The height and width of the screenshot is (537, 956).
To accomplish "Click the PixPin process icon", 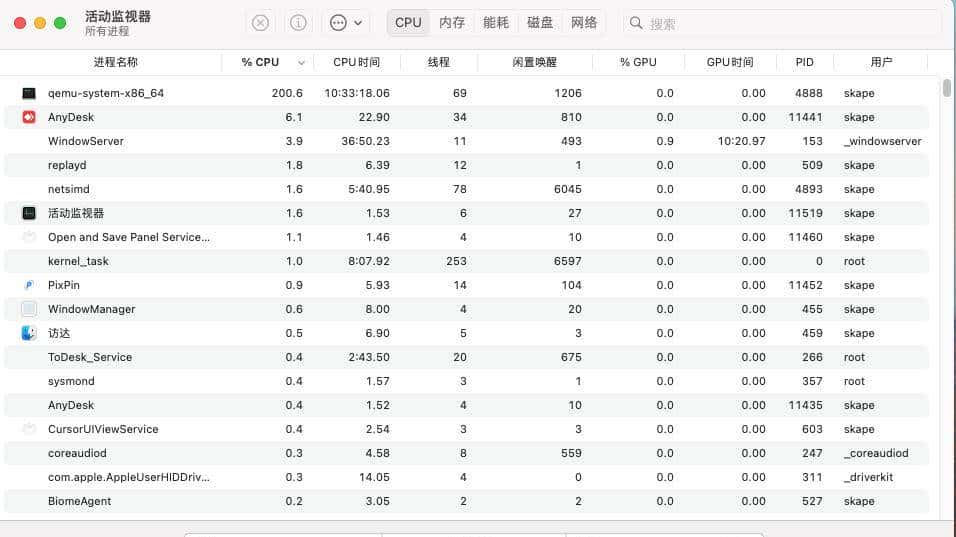I will [29, 285].
